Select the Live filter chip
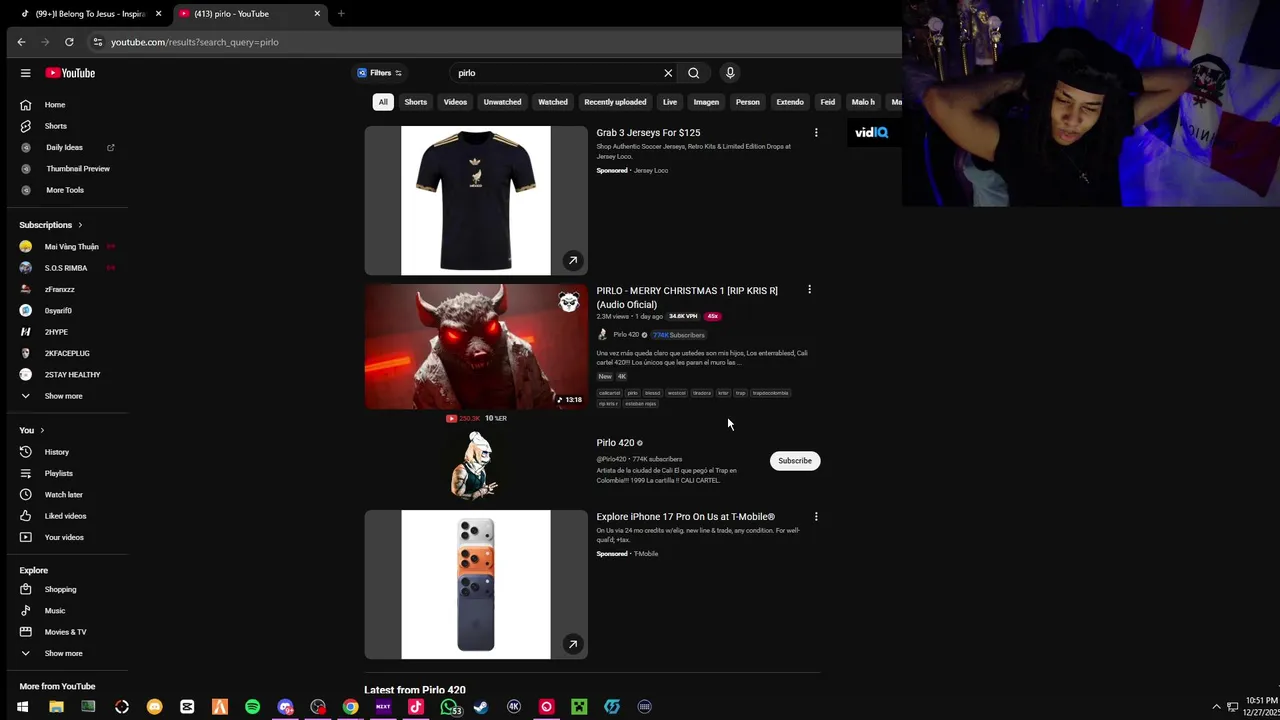1280x720 pixels. click(x=670, y=102)
